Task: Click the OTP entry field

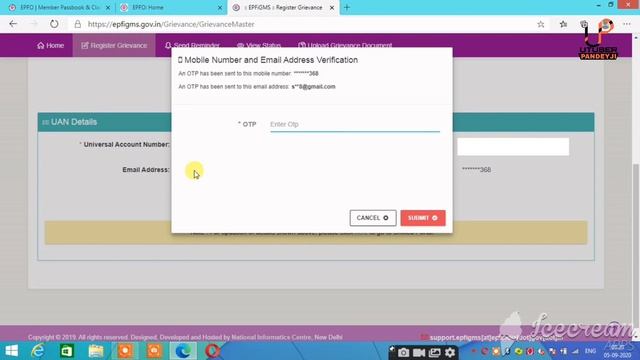Action: pos(355,124)
